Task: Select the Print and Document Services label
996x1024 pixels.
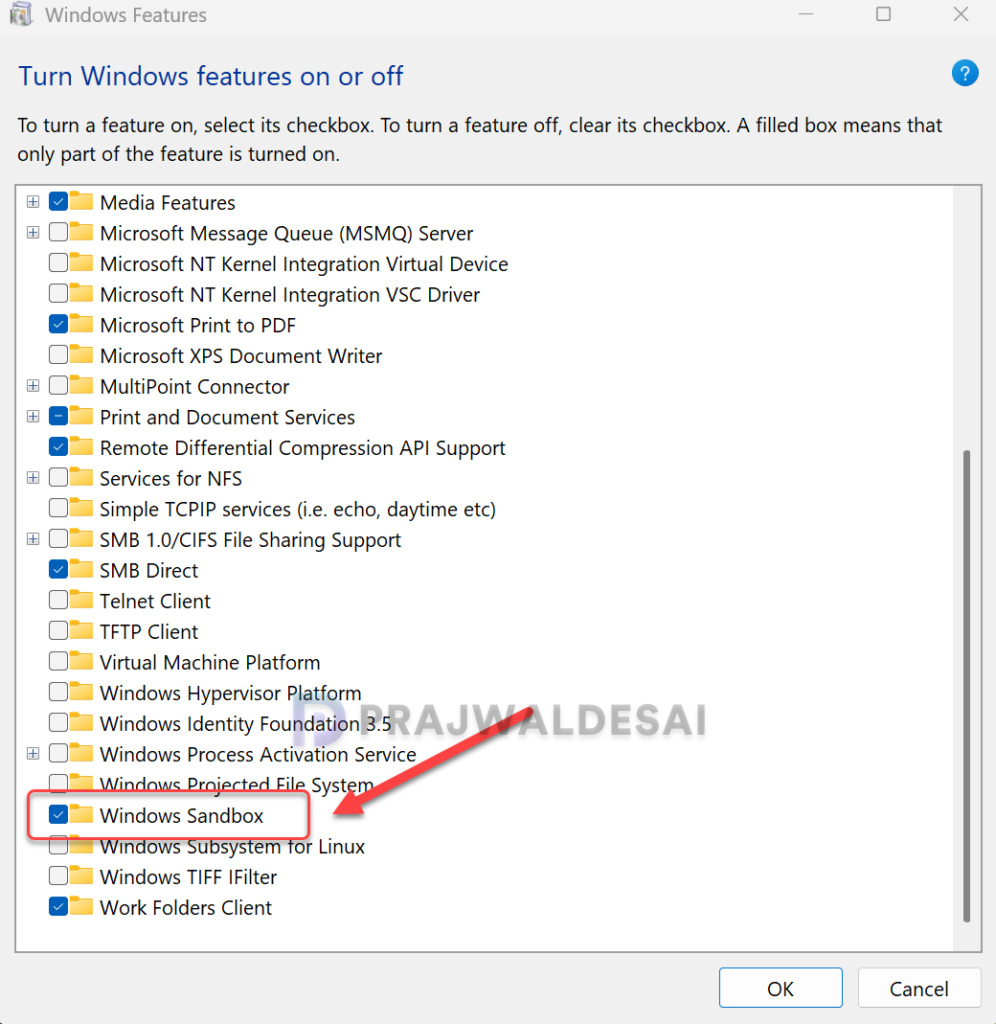Action: click(x=227, y=417)
